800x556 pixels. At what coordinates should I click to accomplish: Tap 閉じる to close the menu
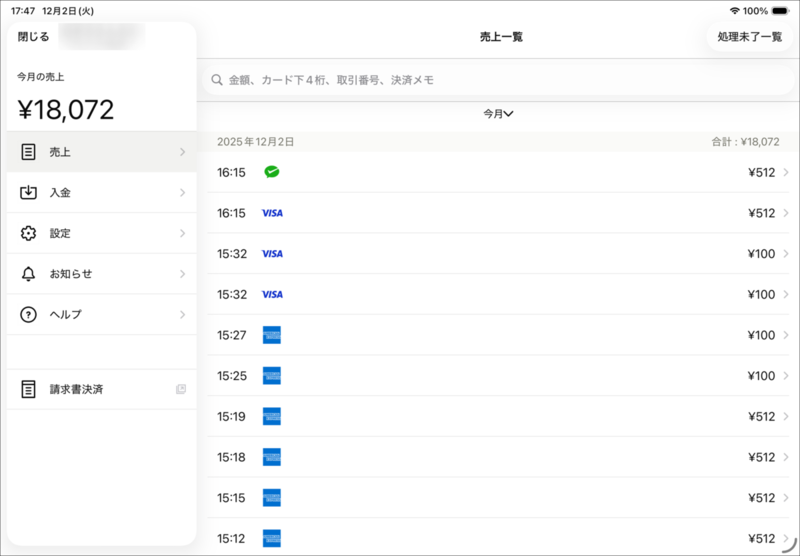(x=34, y=37)
